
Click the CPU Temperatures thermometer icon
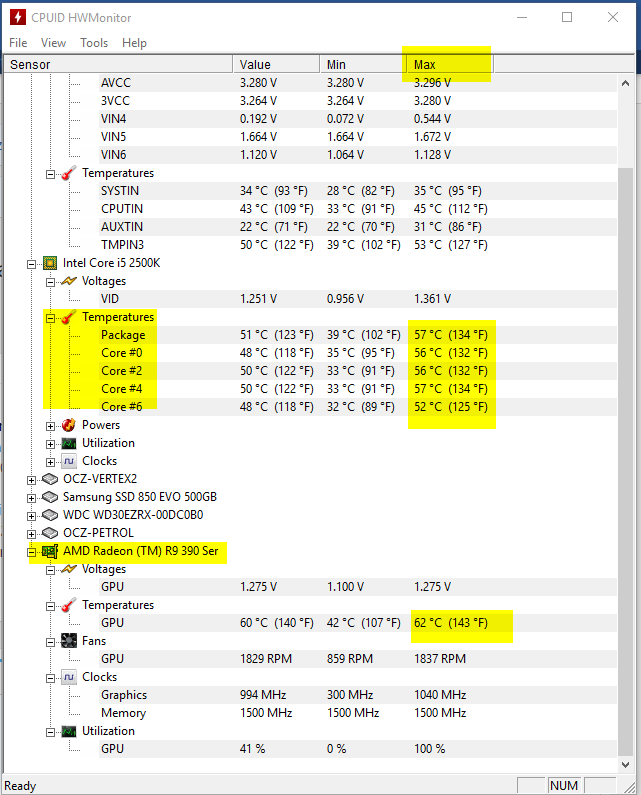tap(68, 317)
